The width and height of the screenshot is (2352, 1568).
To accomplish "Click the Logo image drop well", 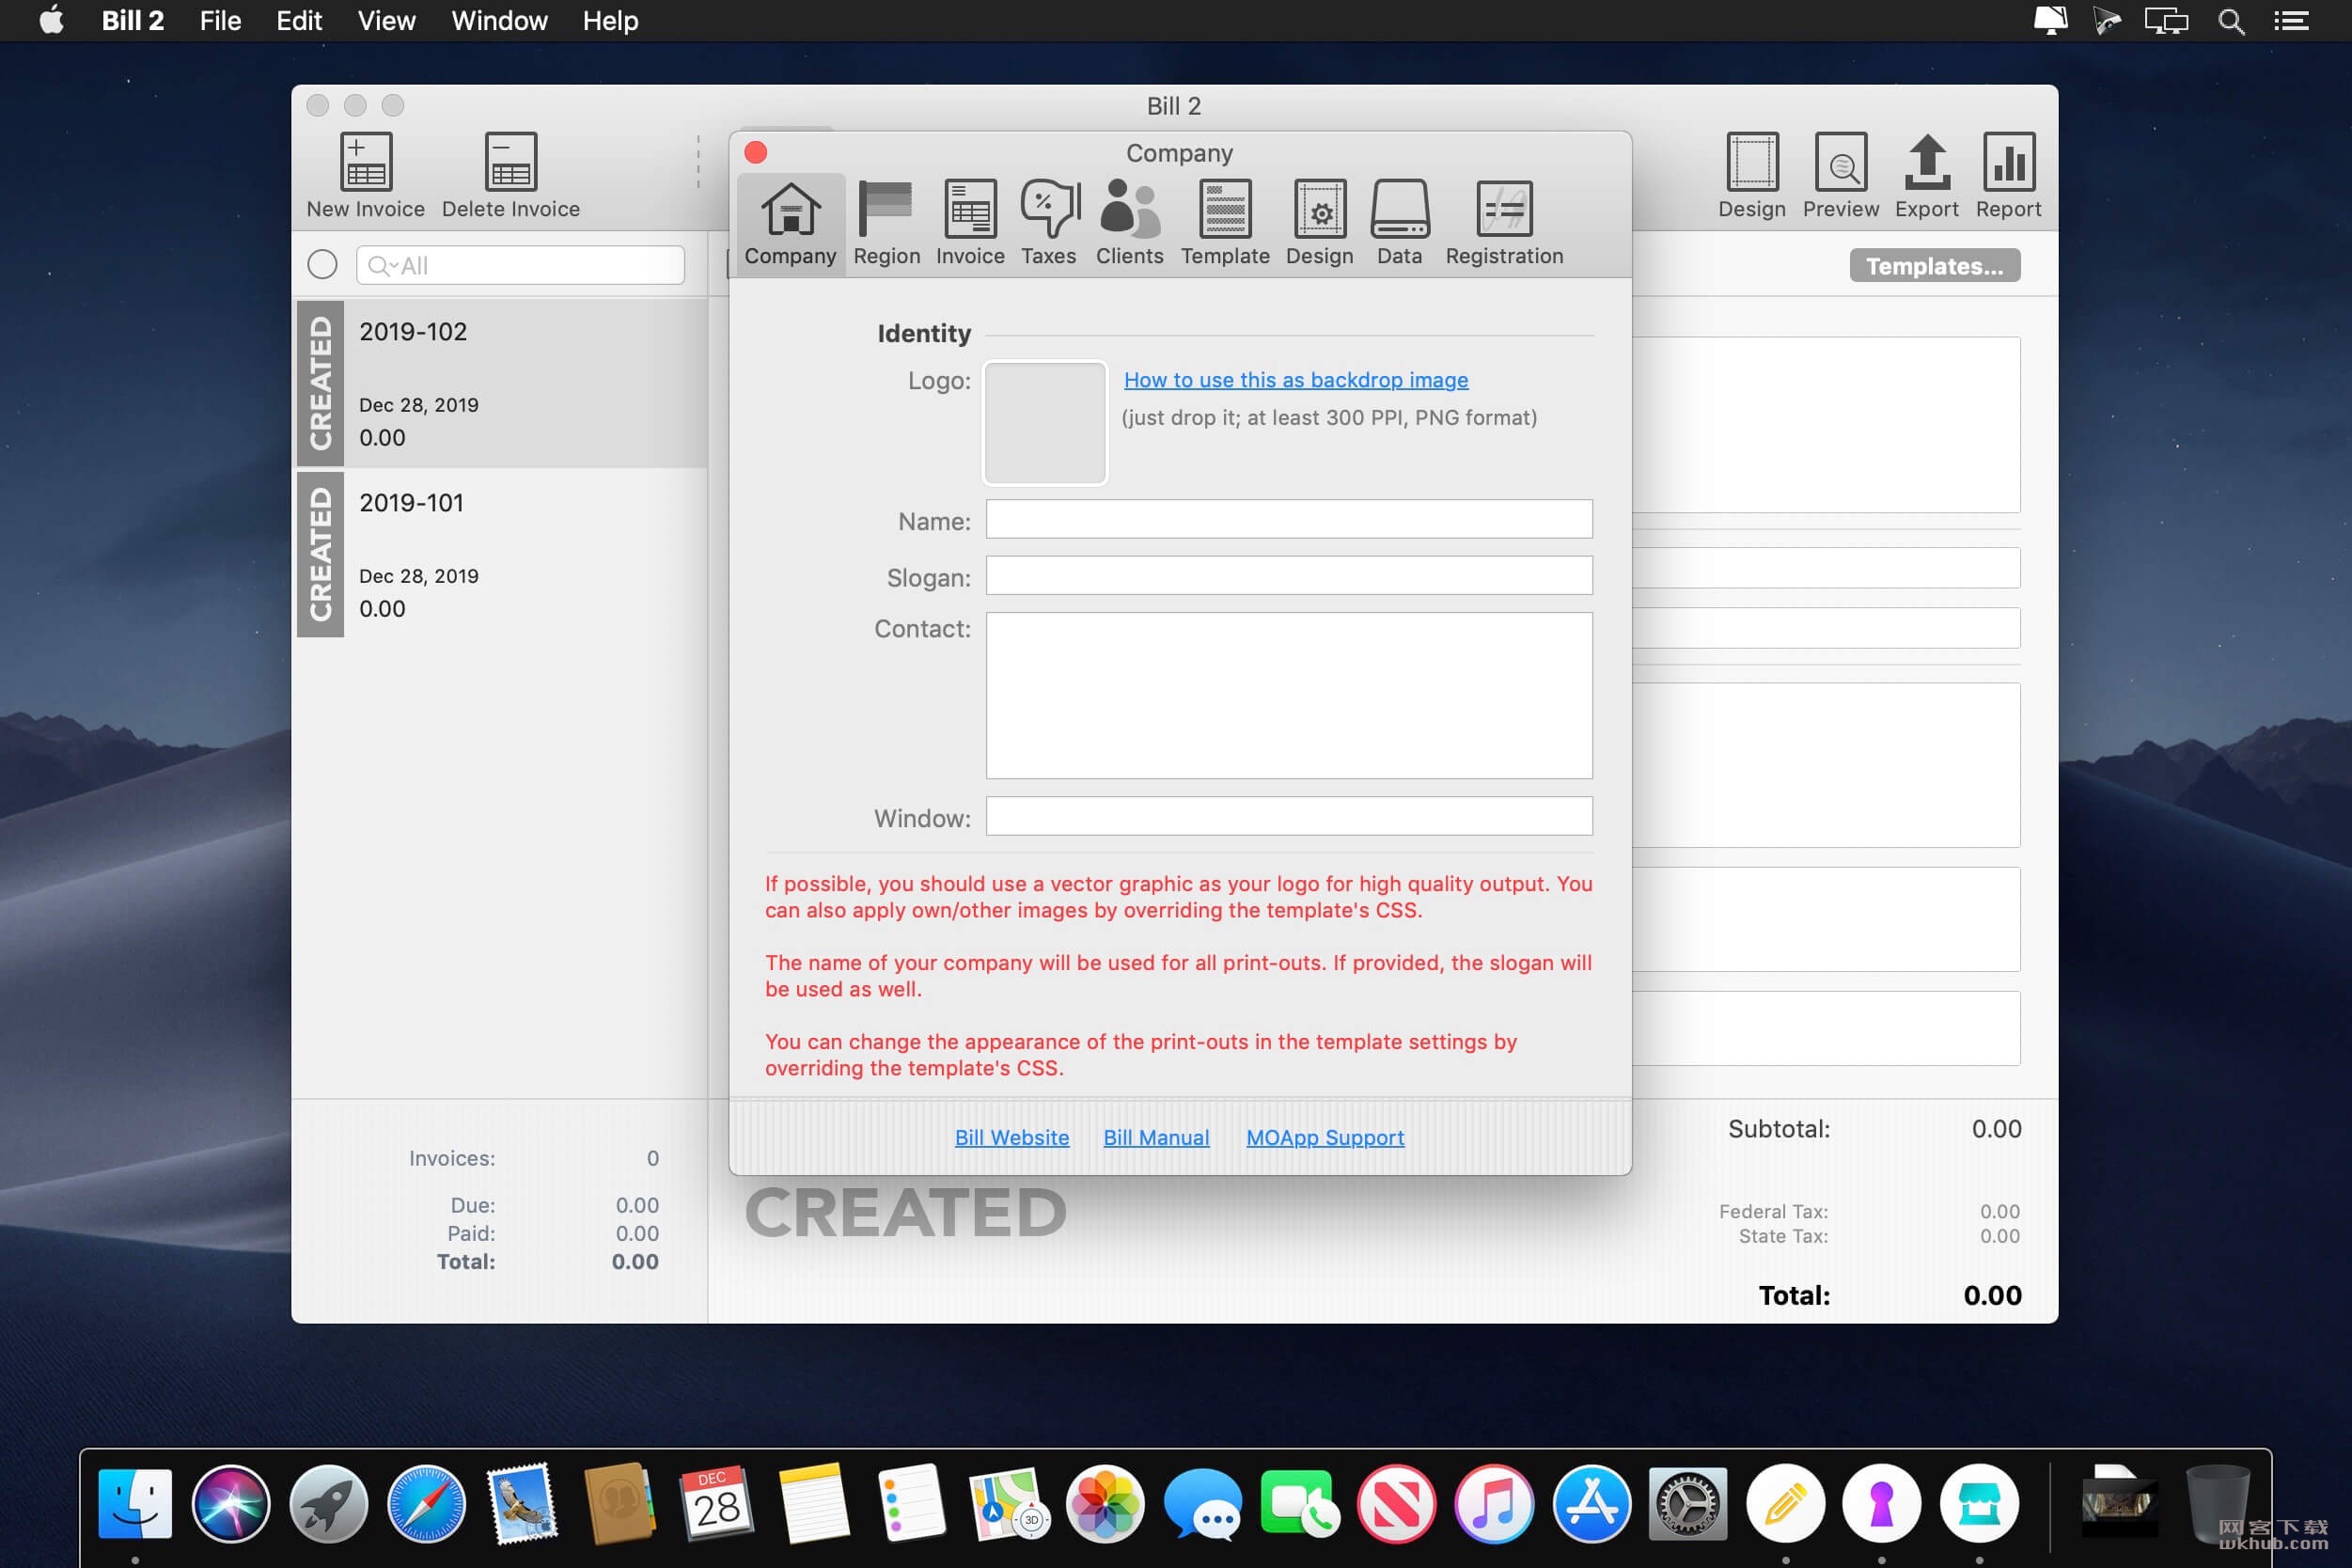I will [x=1045, y=423].
